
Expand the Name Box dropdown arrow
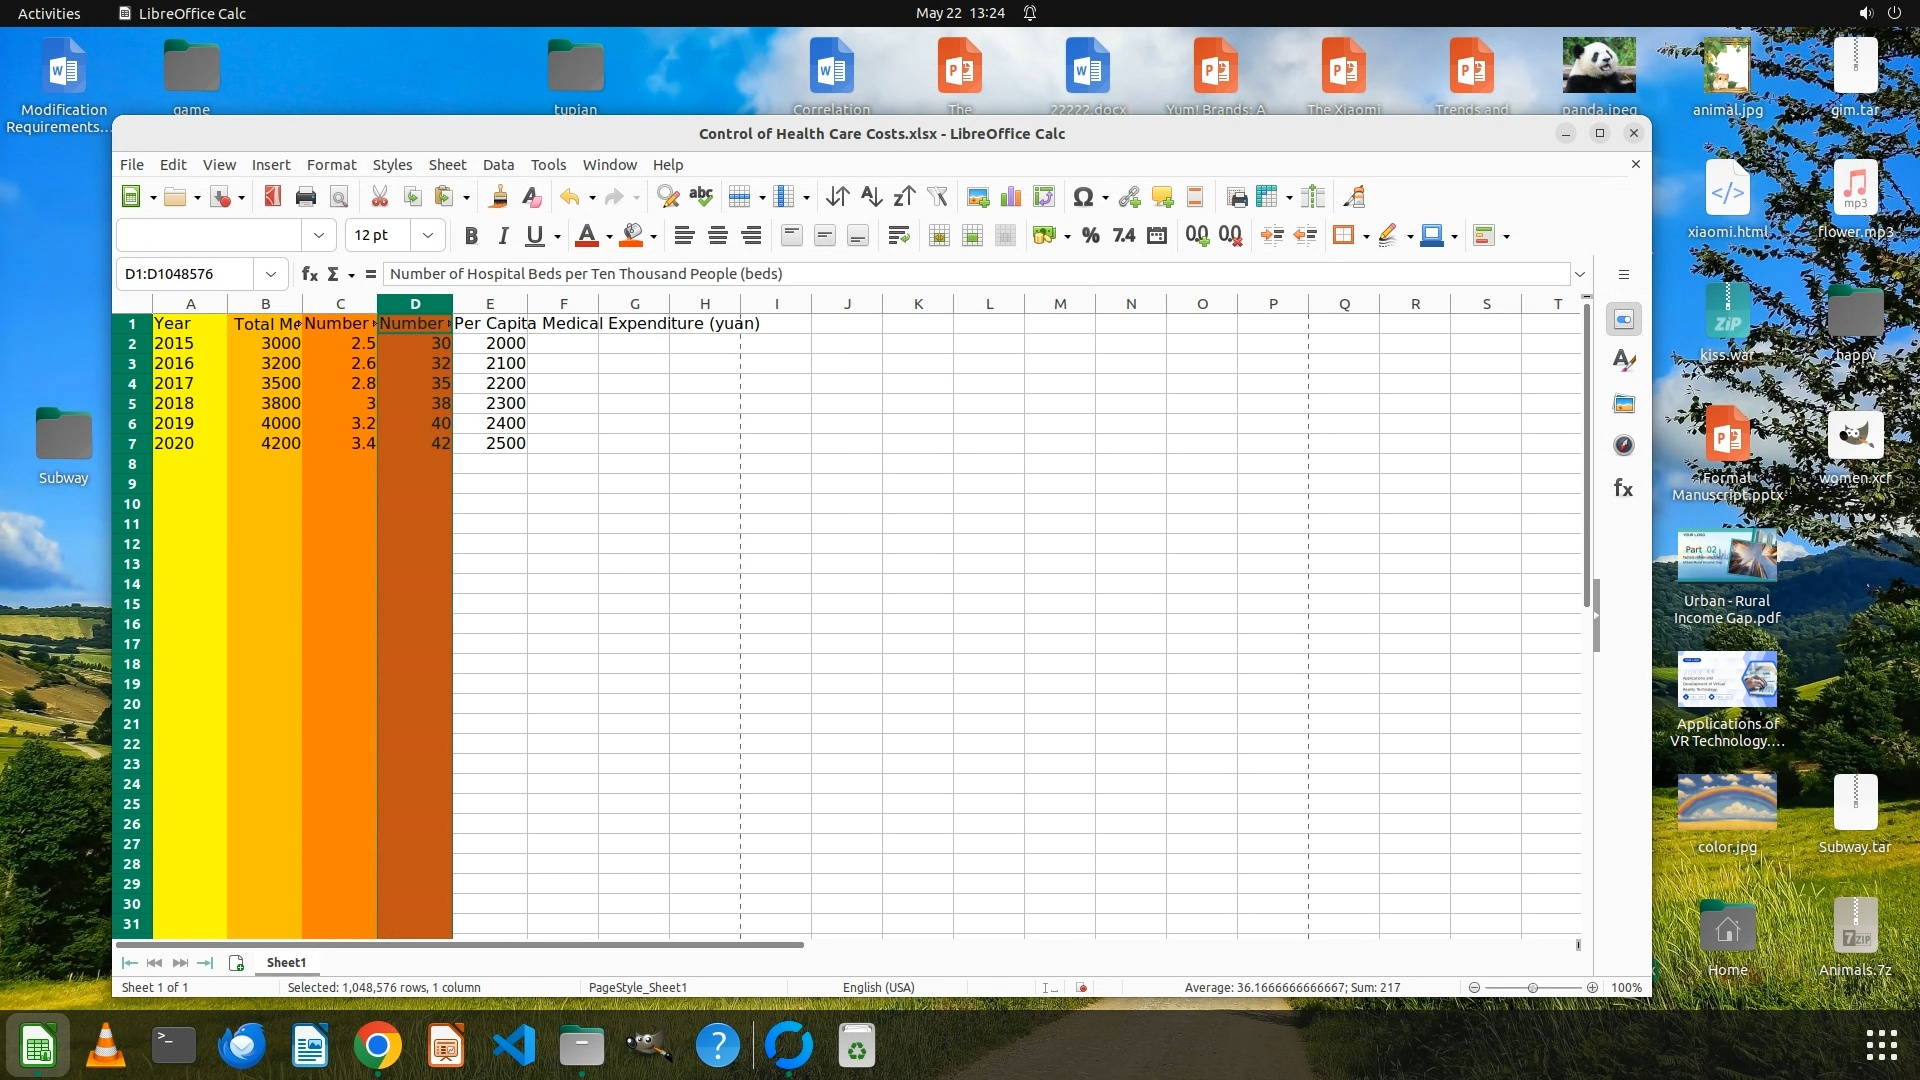[270, 274]
